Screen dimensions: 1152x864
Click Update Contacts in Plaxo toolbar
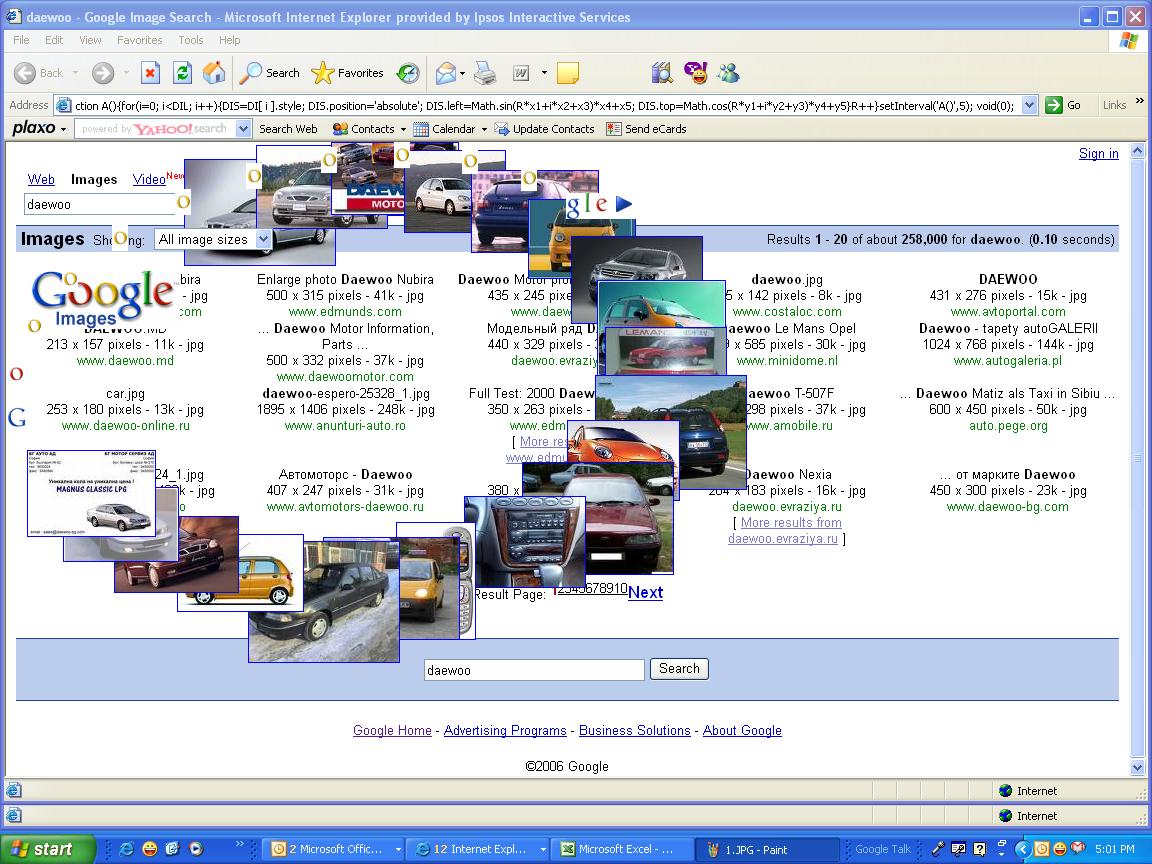544,129
